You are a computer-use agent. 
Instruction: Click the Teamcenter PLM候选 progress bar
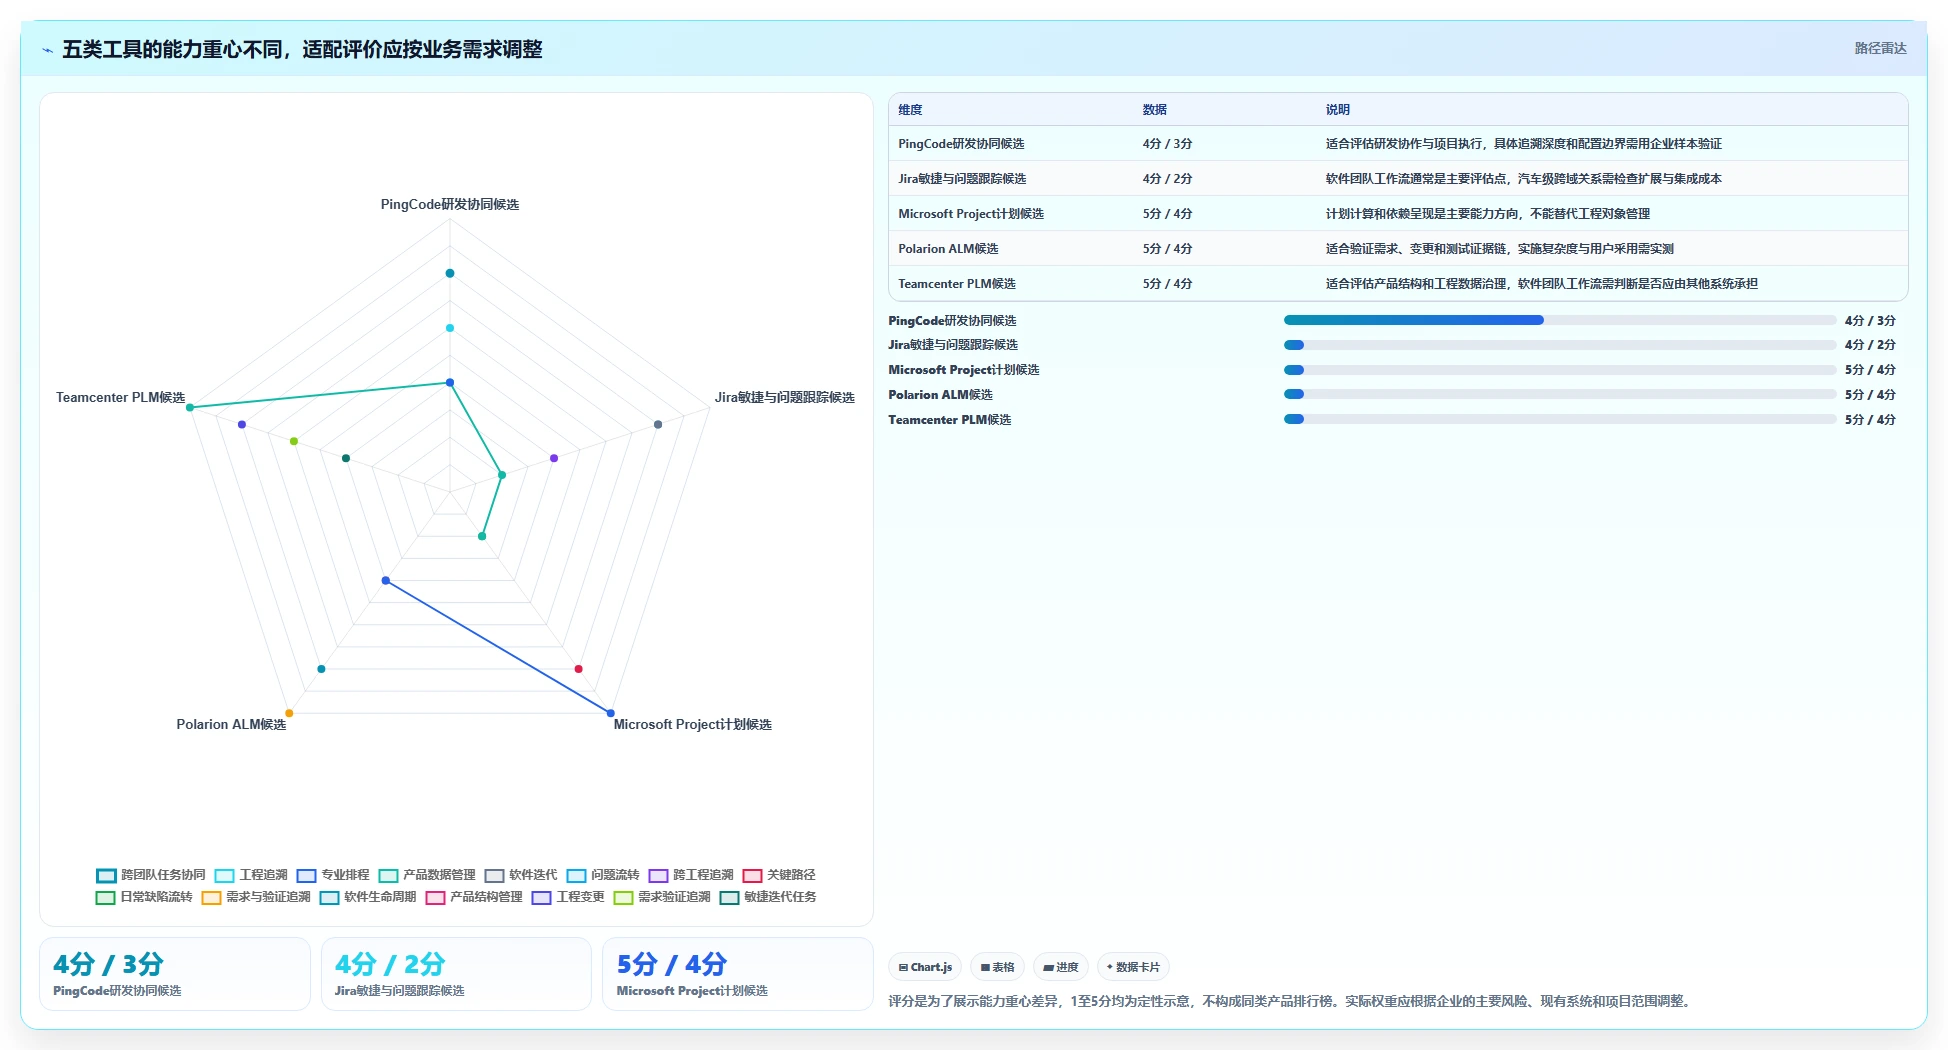pos(1560,420)
